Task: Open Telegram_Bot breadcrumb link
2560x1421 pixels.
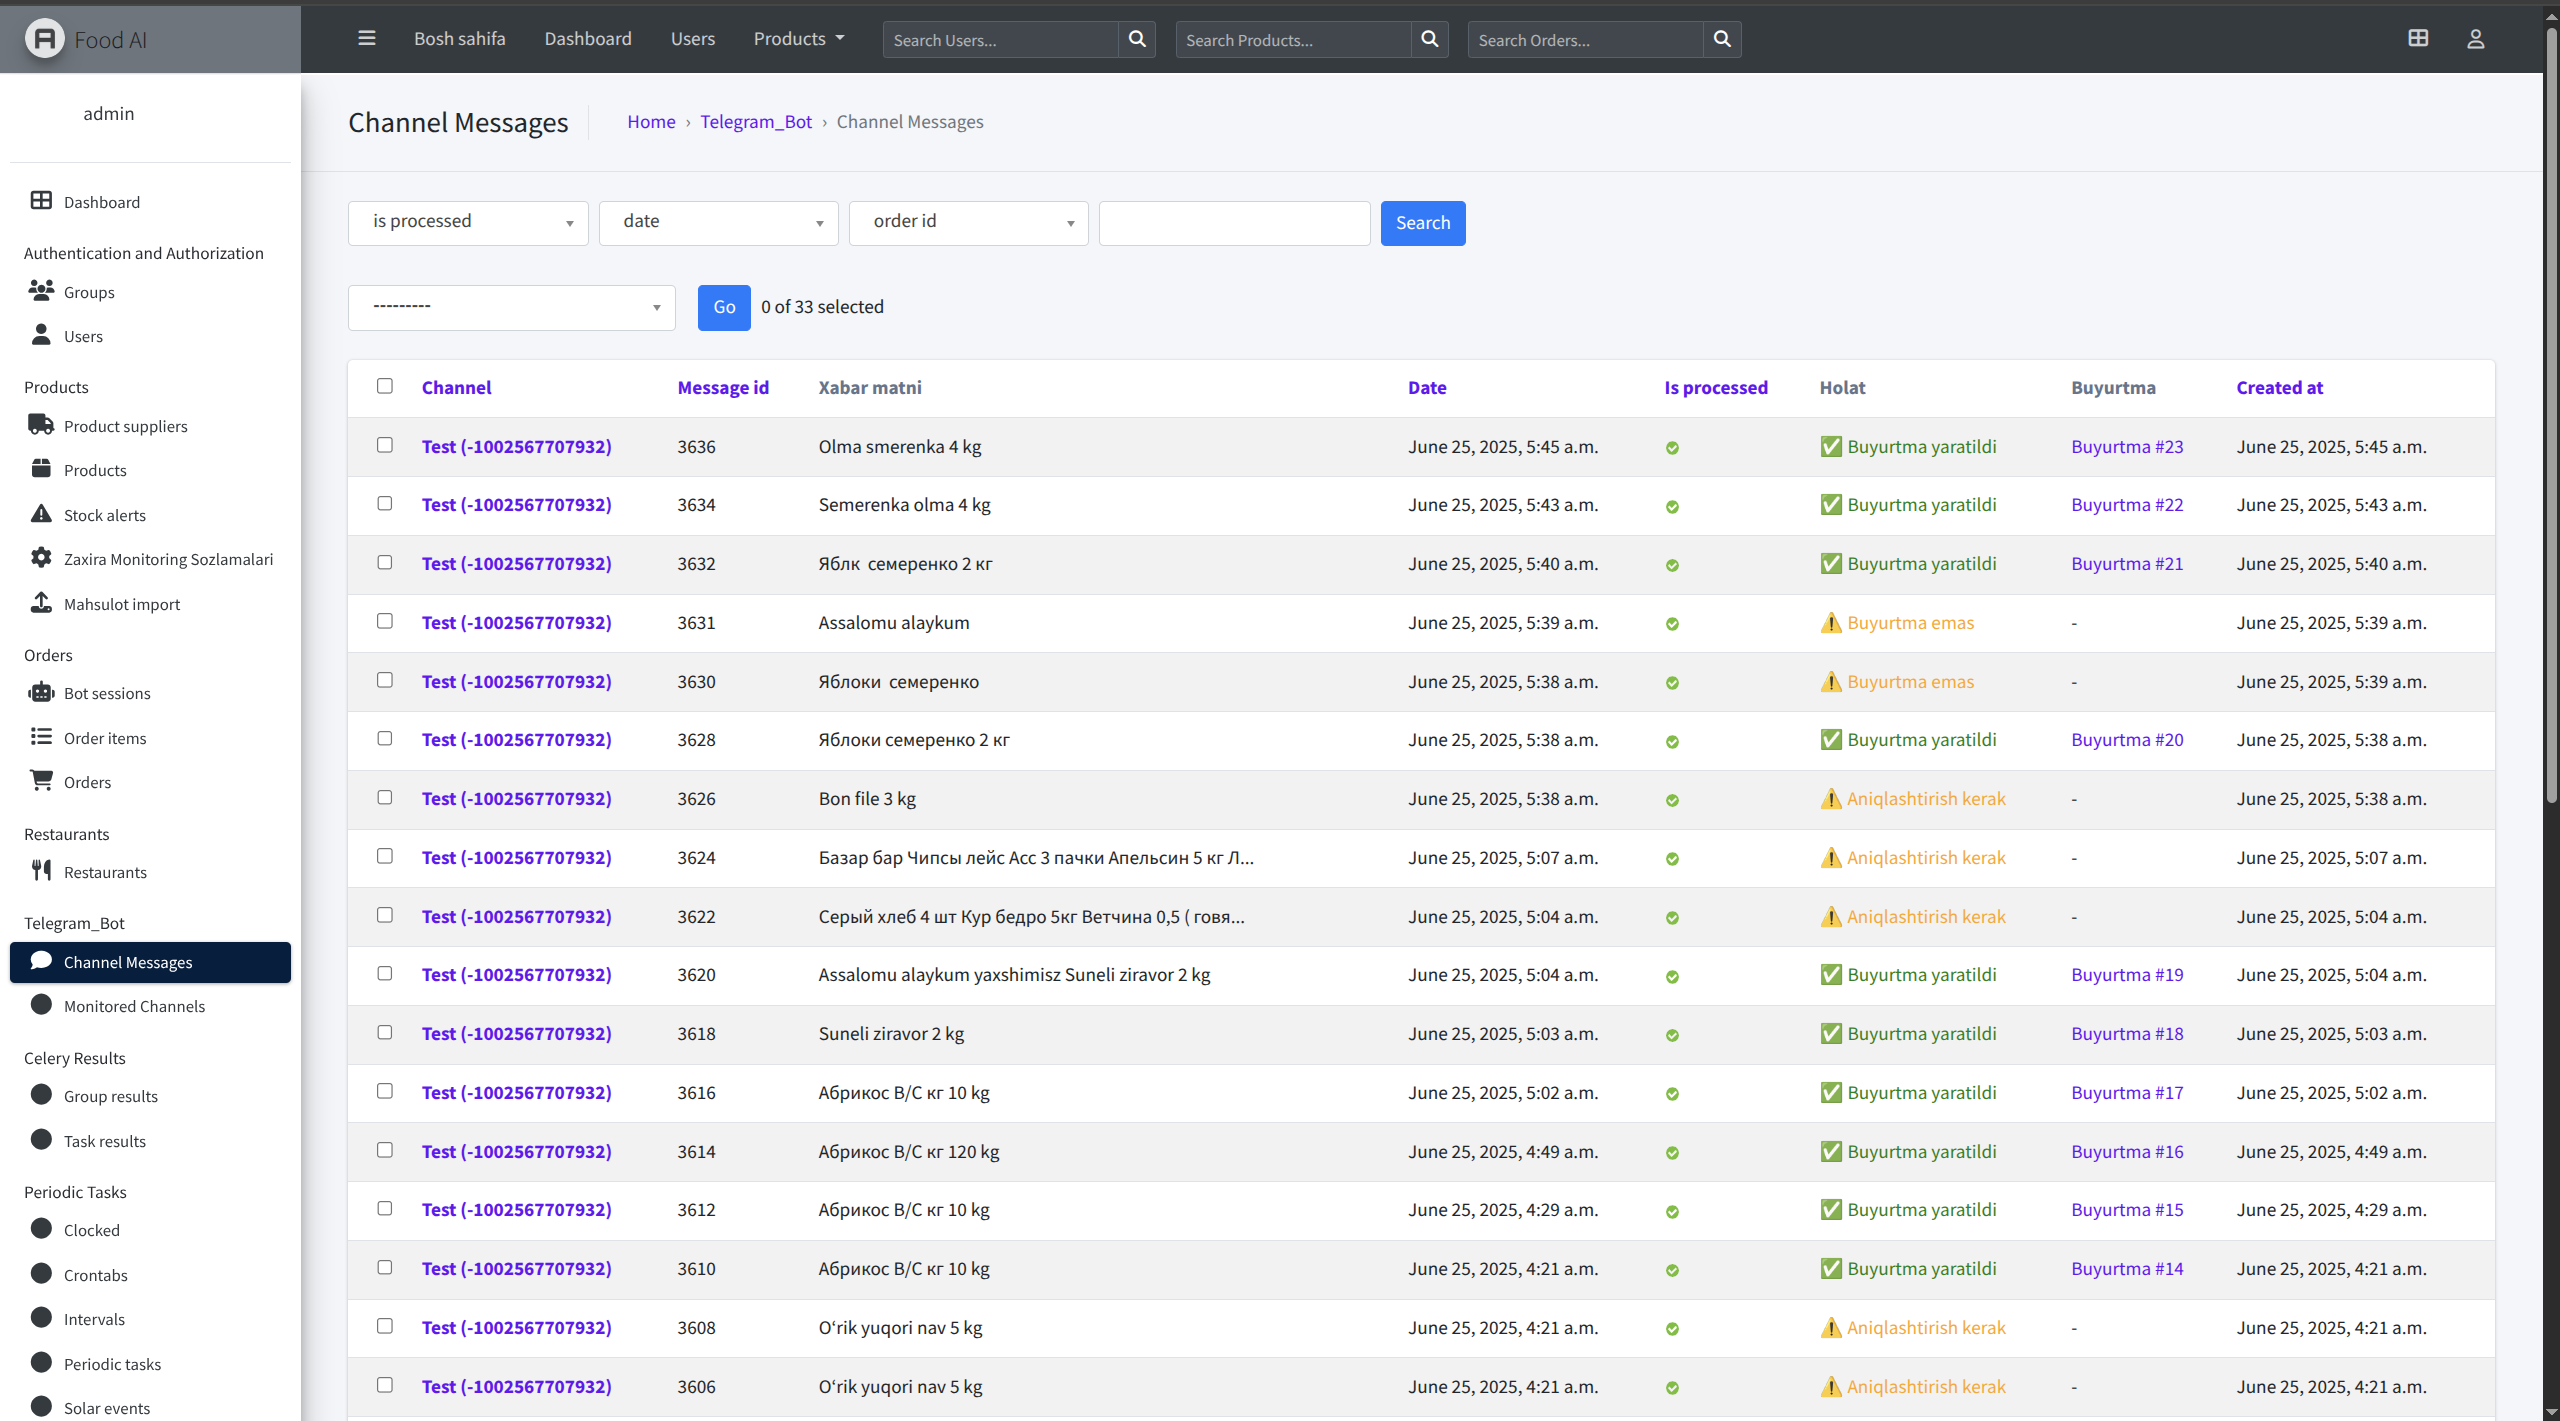Action: (x=756, y=121)
